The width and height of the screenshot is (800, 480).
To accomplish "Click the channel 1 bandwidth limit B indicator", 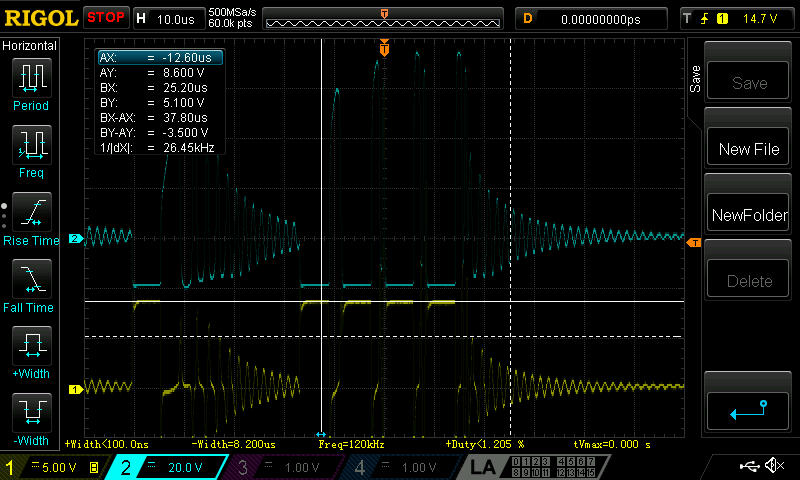I will click(94, 467).
